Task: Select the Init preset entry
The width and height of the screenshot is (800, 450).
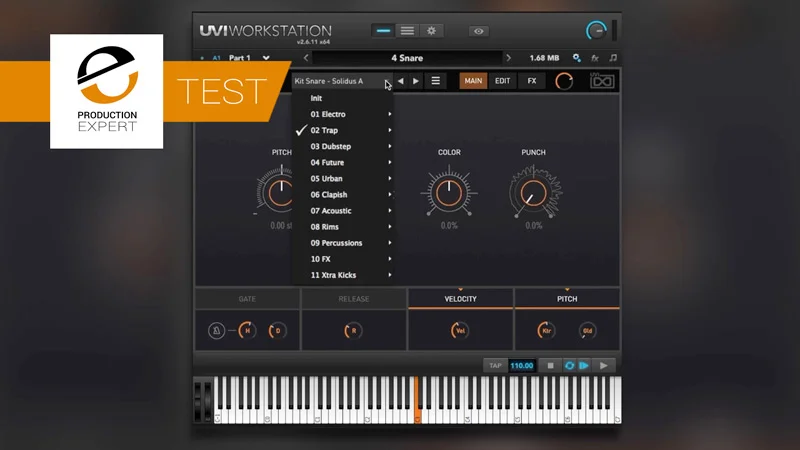Action: (342, 98)
